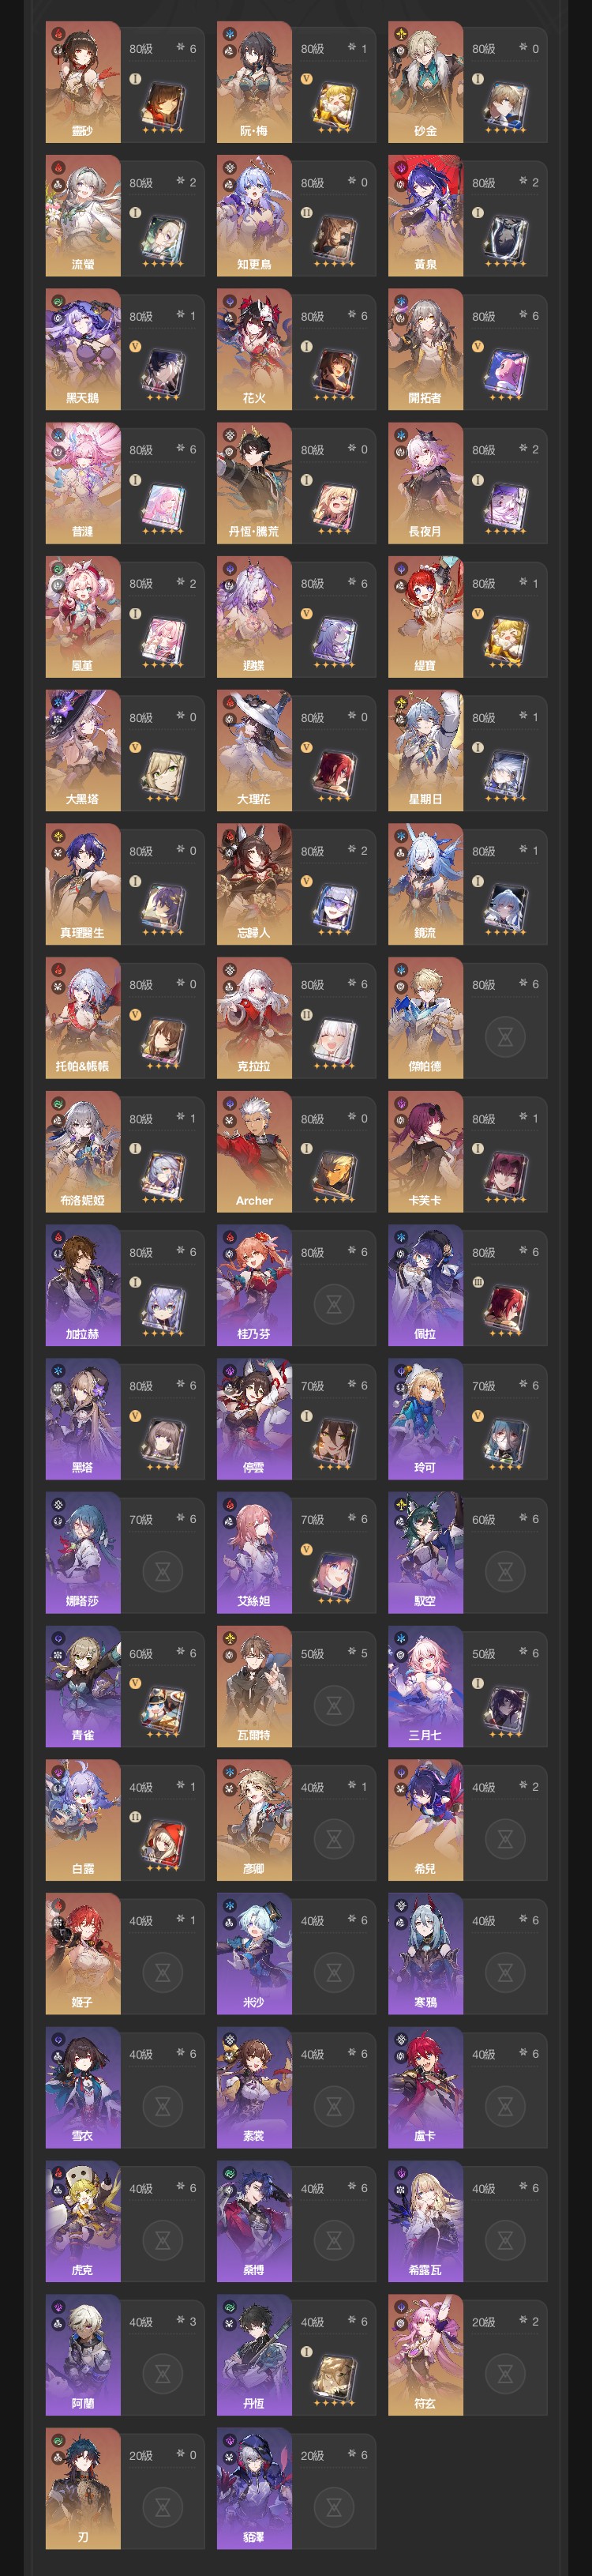Image resolution: width=592 pixels, height=2576 pixels.
Task: Open the 知更鳥 character portrait
Action: pyautogui.click(x=254, y=215)
